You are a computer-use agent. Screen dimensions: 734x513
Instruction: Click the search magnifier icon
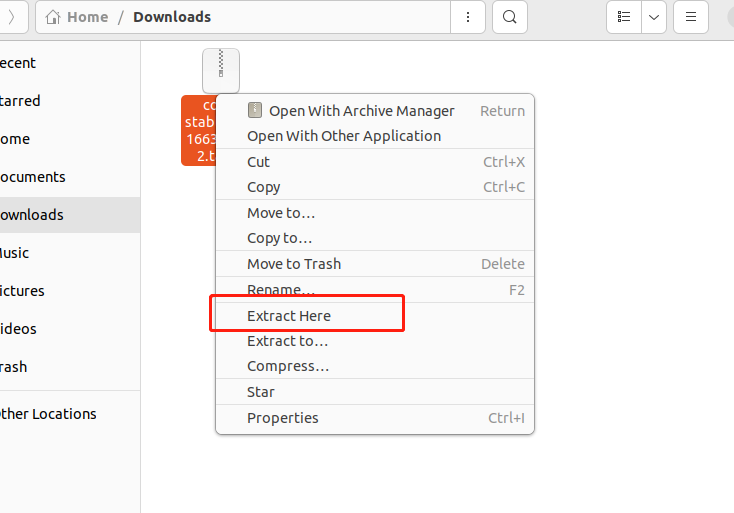click(510, 17)
